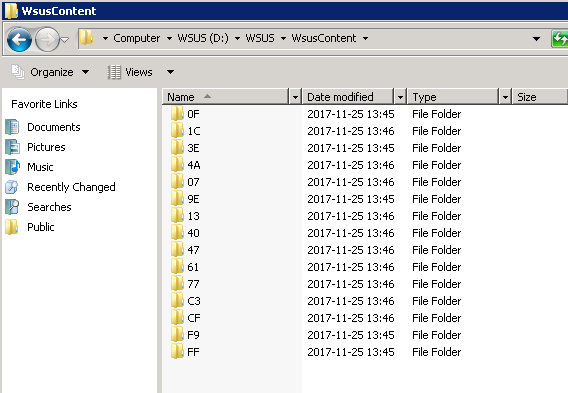Click the green Refresh button
The image size is (568, 393).
pyautogui.click(x=560, y=39)
